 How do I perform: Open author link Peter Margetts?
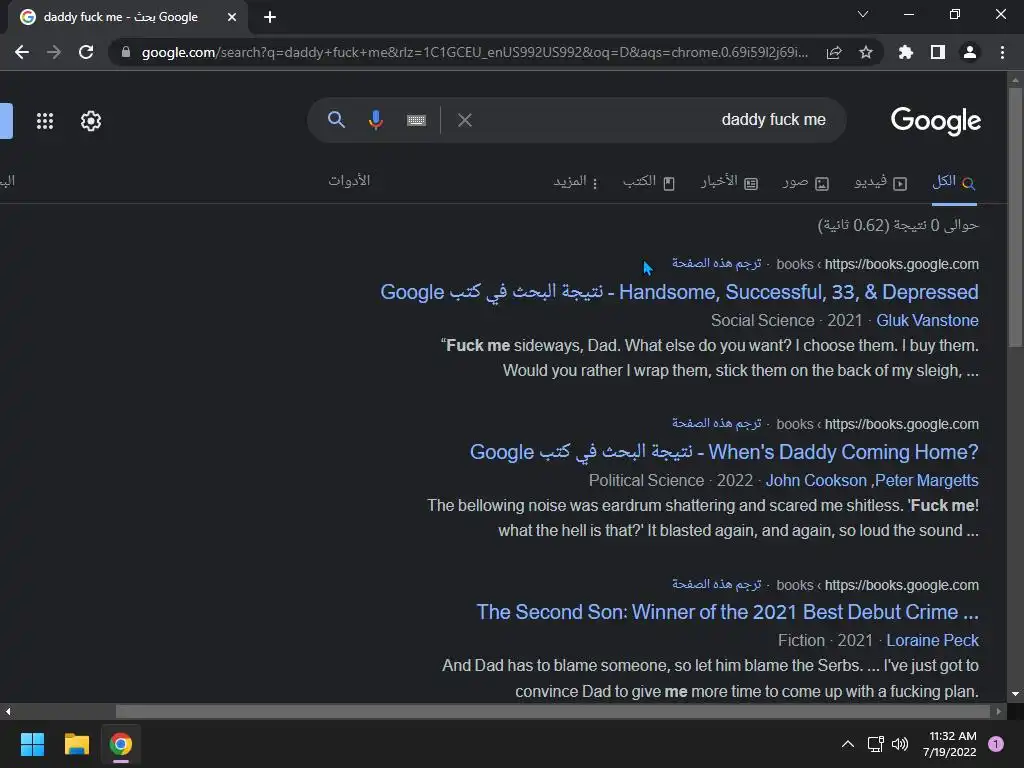pos(927,481)
